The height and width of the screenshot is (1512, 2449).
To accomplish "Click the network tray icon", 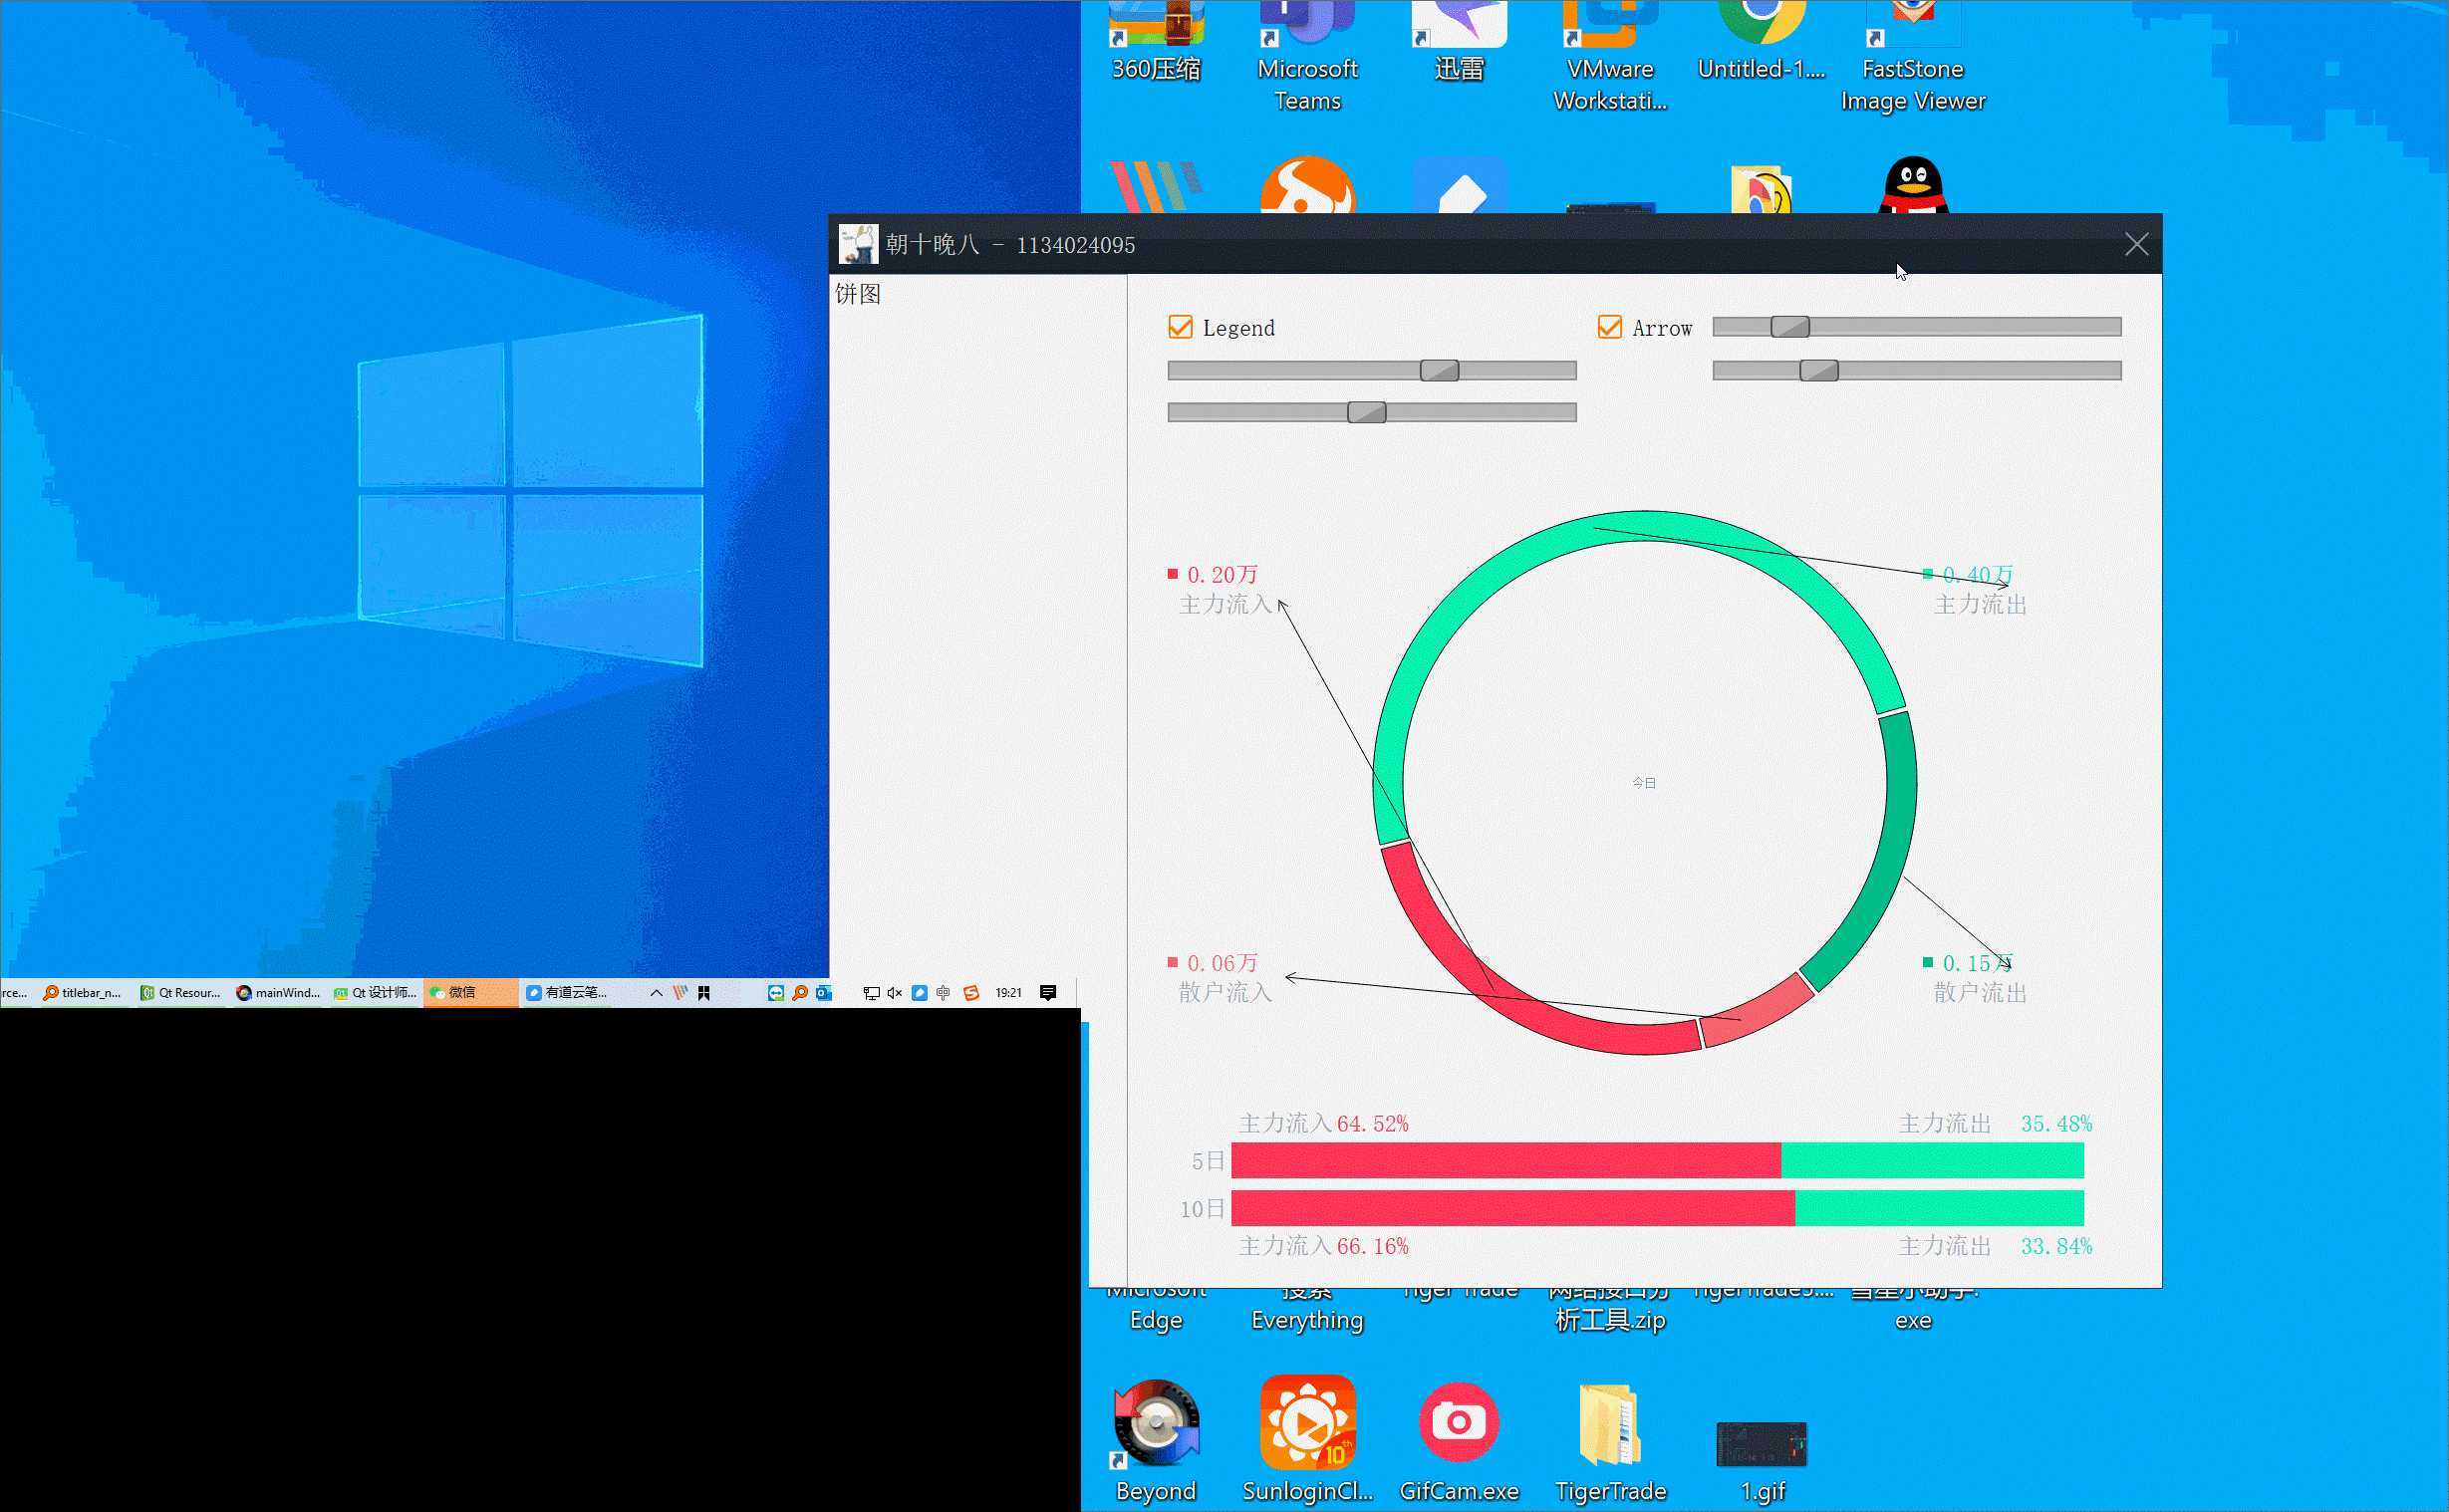I will (x=871, y=992).
